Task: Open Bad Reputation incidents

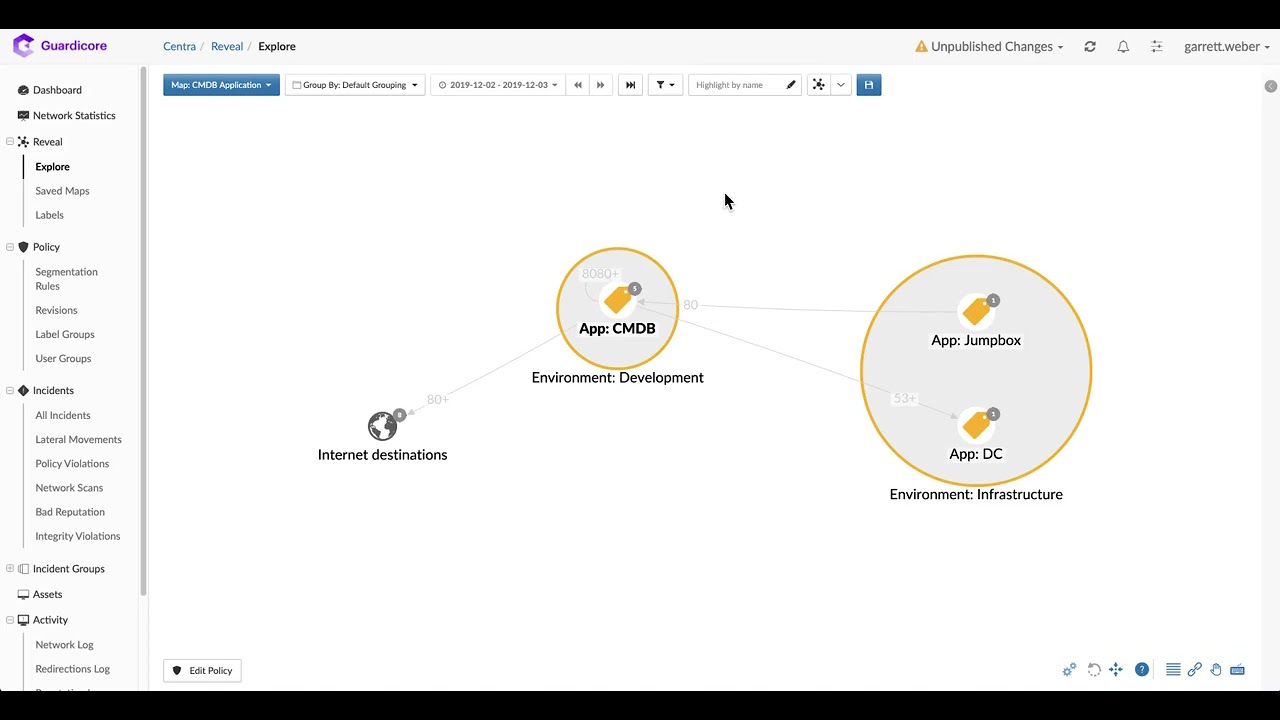Action: tap(70, 512)
